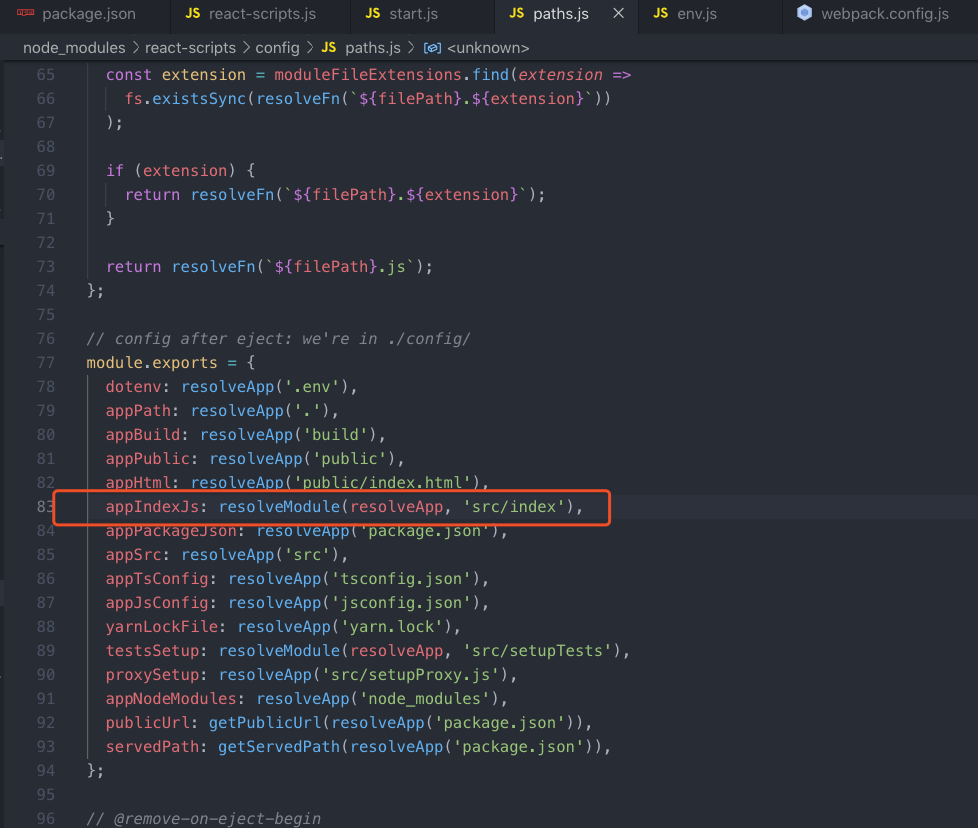
Task: Switch to the start.js tab
Action: 414,14
